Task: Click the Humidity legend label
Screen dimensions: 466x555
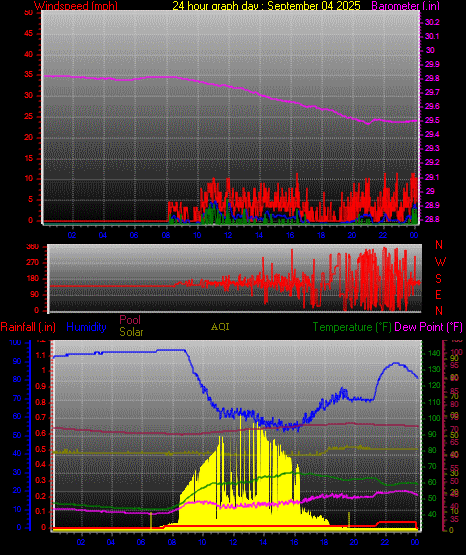Action: click(x=86, y=327)
